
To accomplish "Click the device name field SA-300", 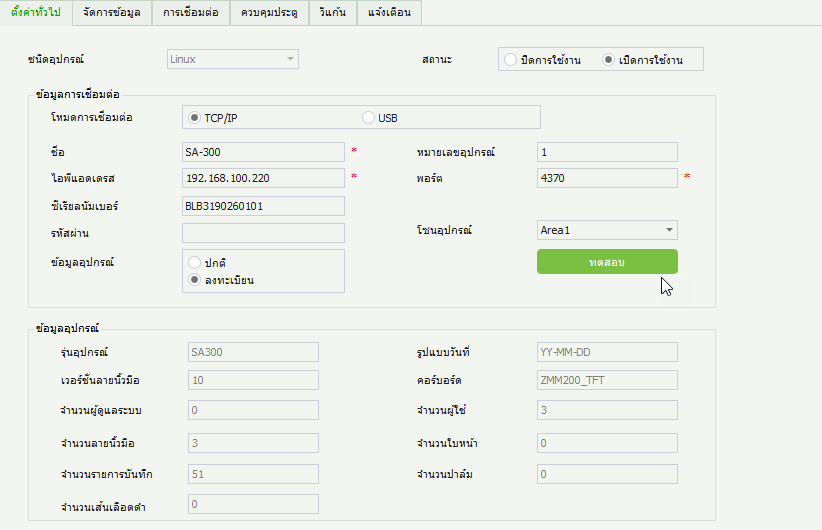I will tap(263, 152).
